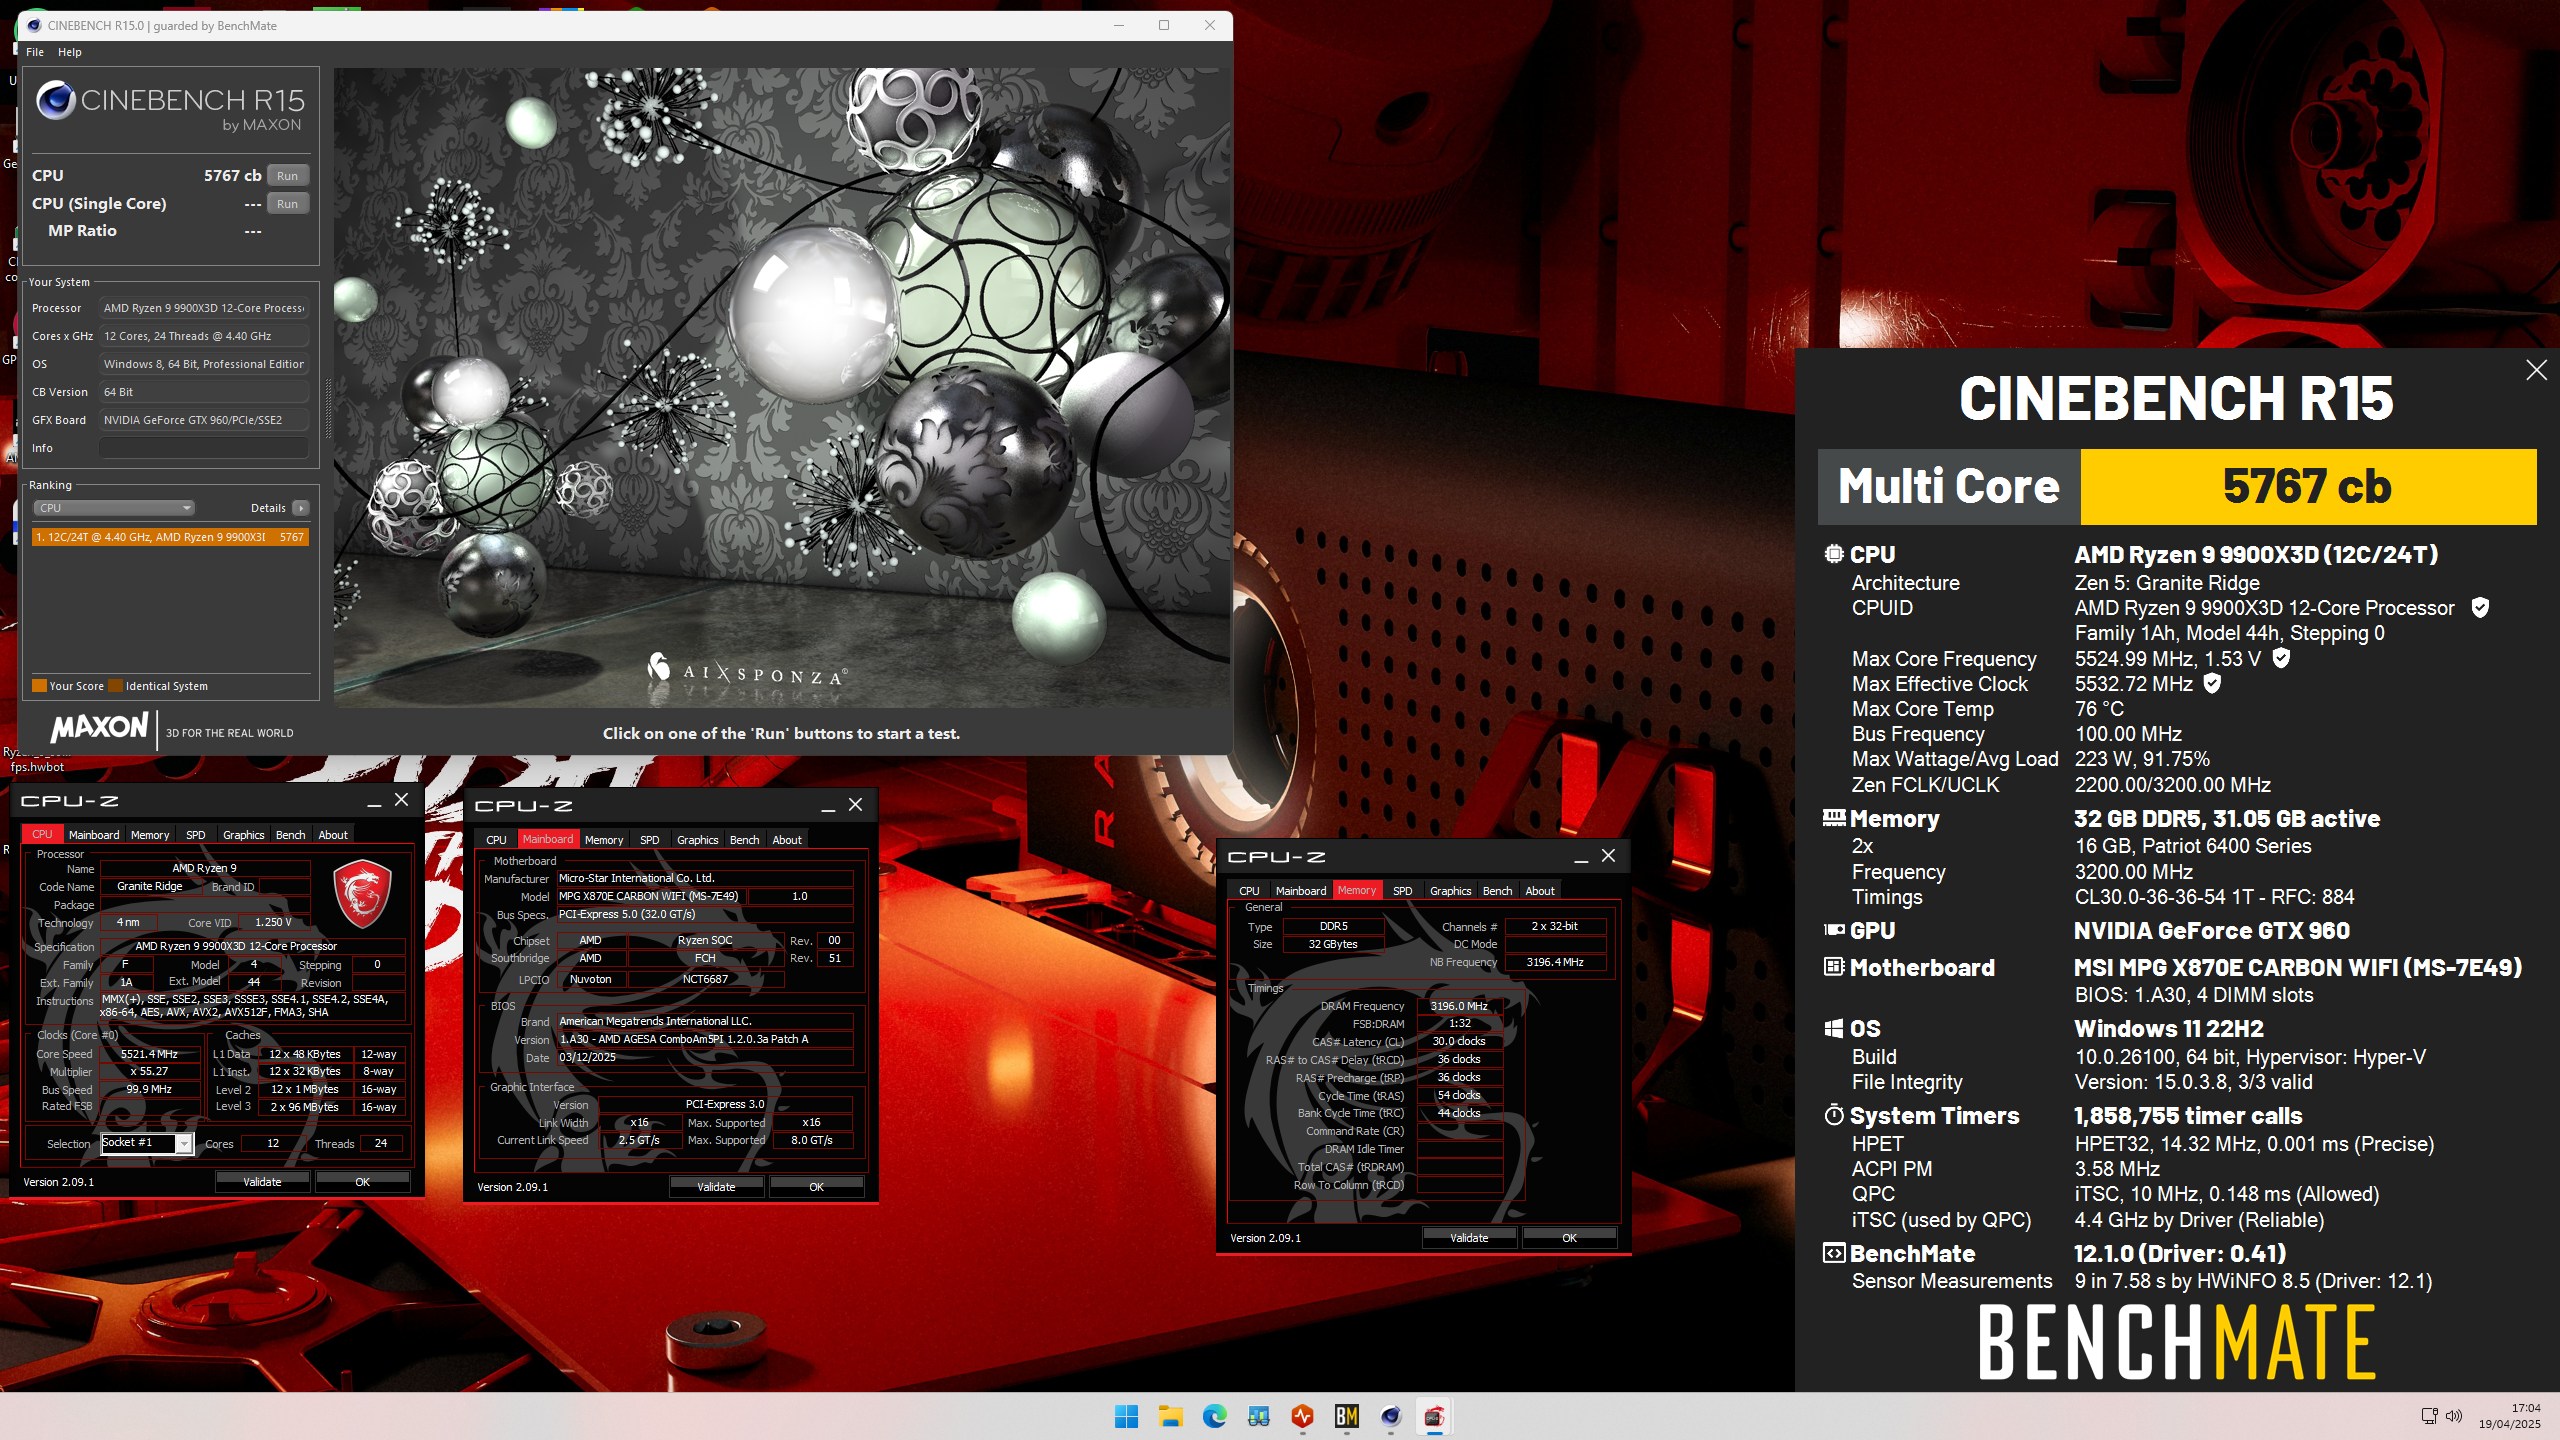Click Validate in CPU-Z CPU window
Screen dimensions: 2560x1440
(x=262, y=1181)
